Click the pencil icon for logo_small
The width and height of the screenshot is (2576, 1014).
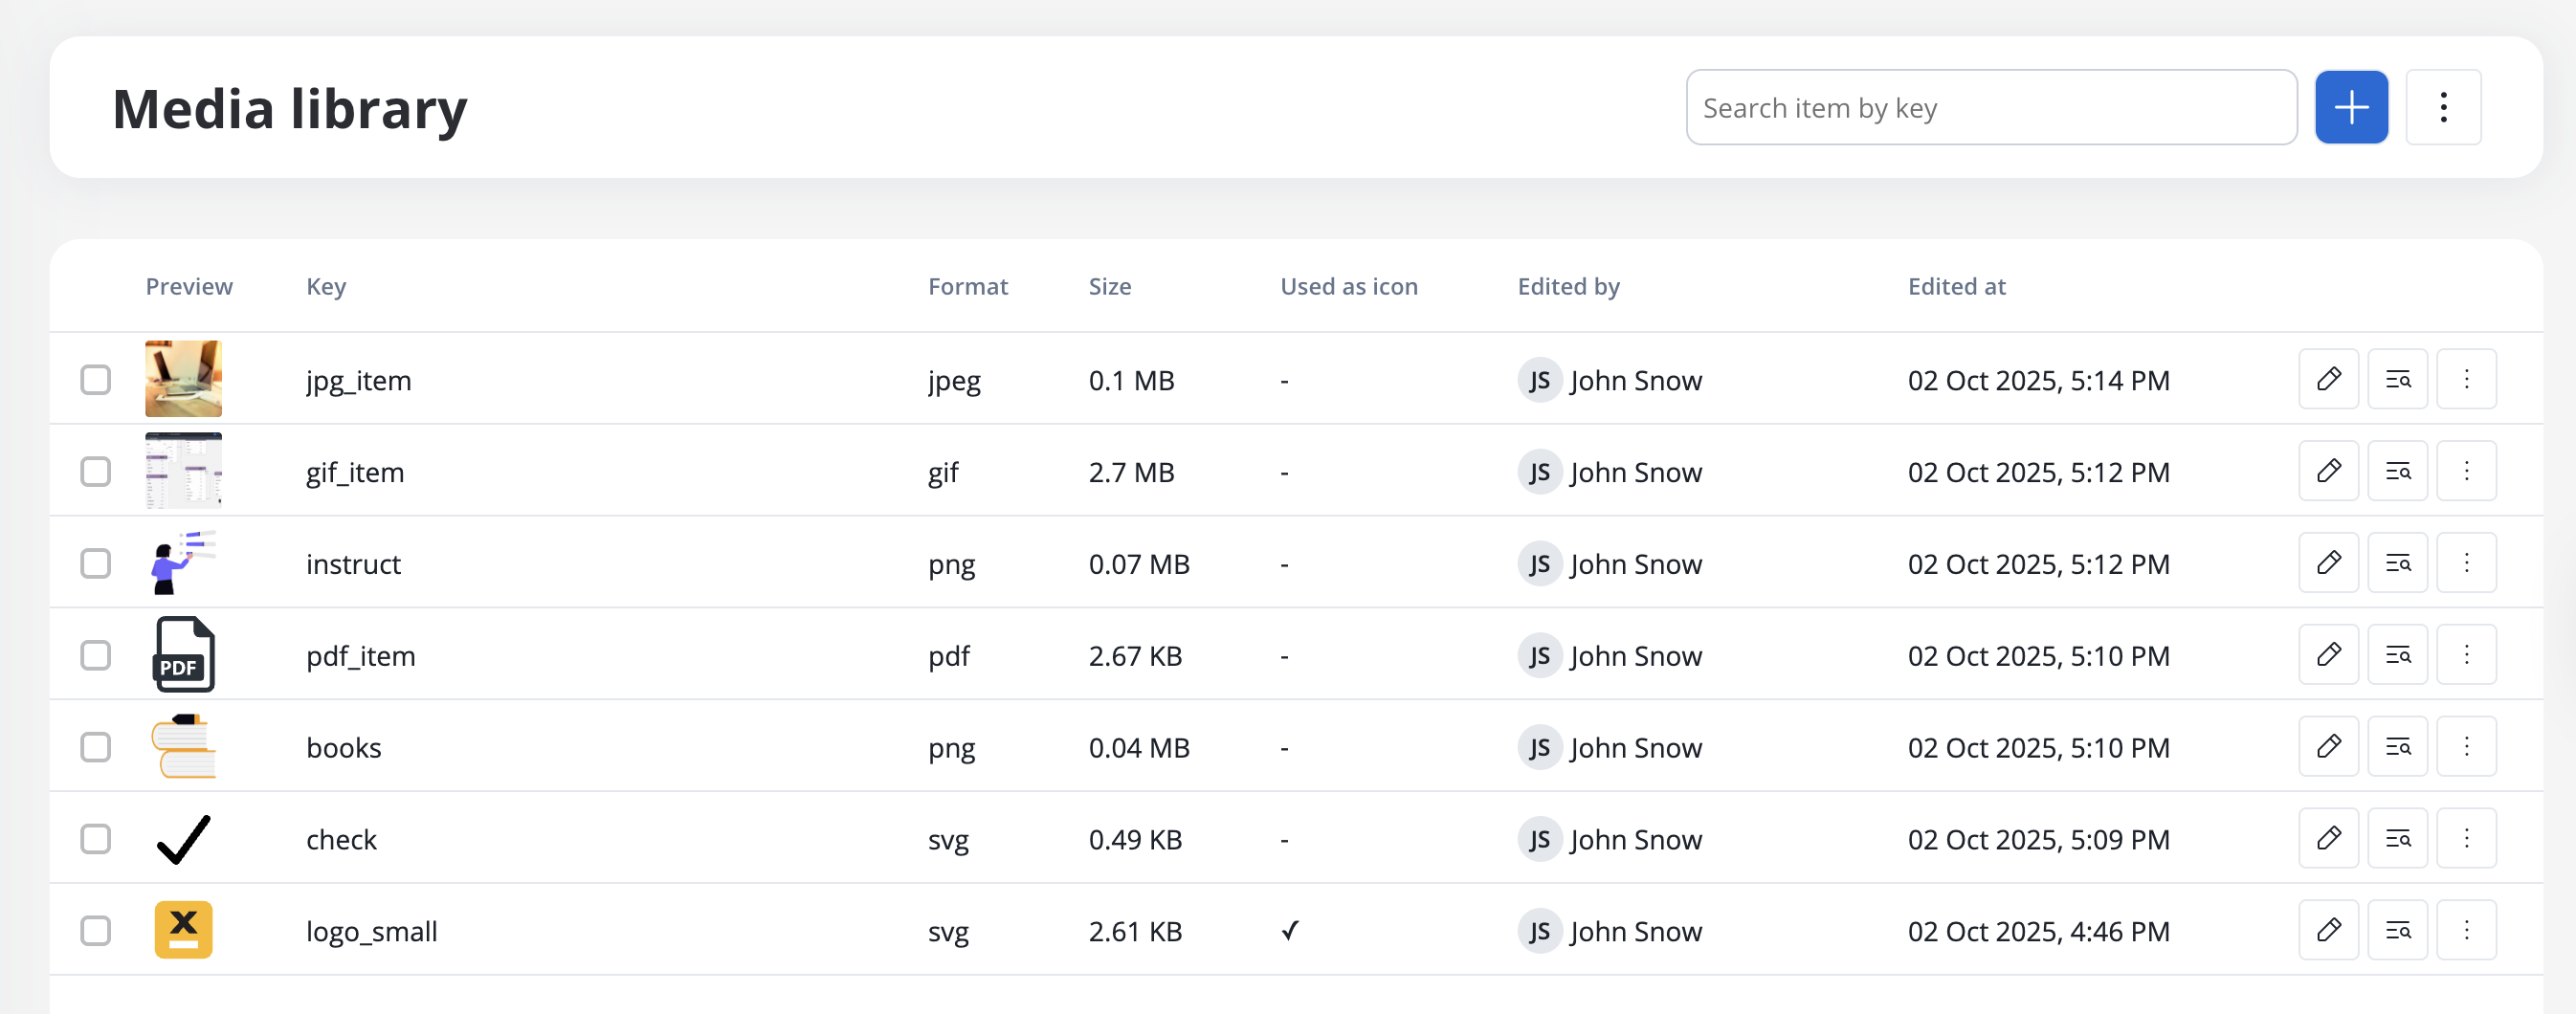pyautogui.click(x=2328, y=931)
